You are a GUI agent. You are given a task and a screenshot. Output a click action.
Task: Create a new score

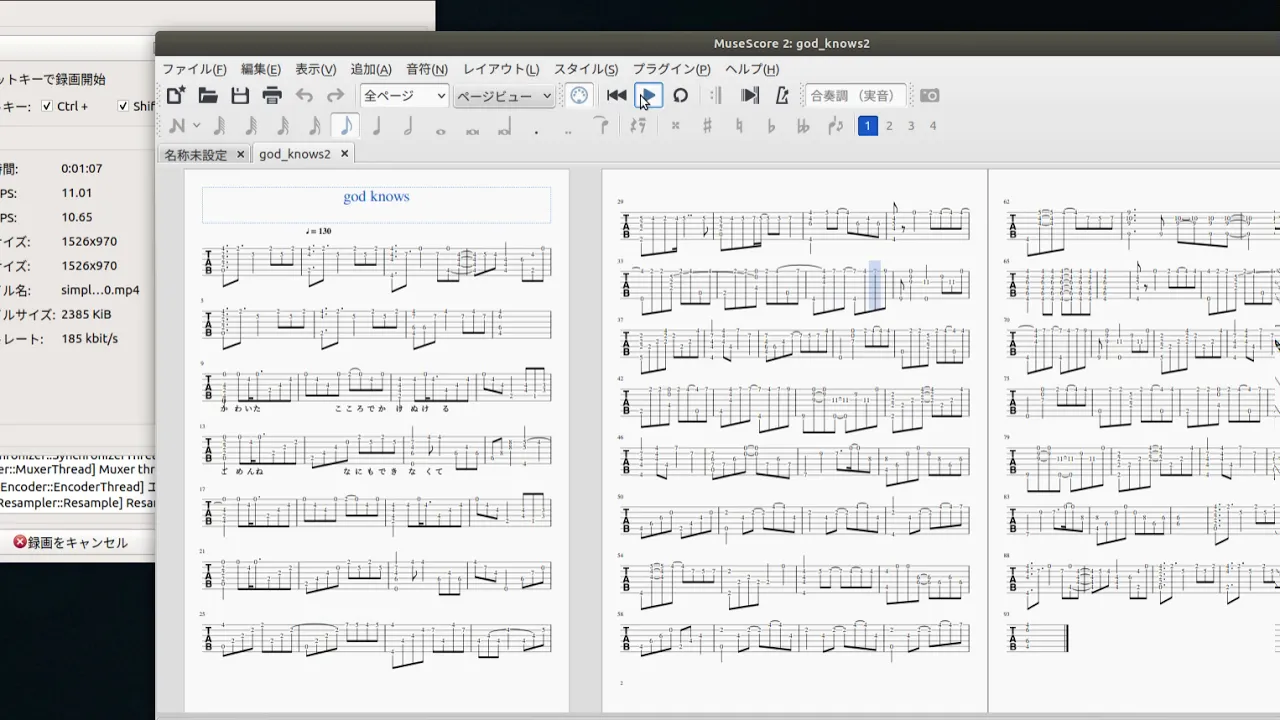click(176, 96)
